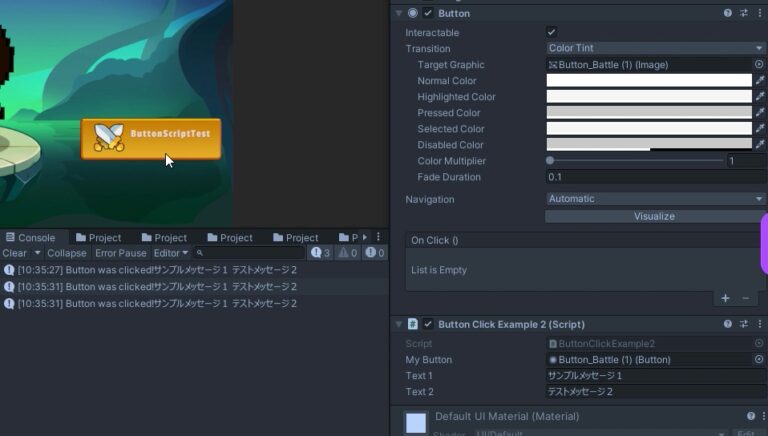
Task: Toggle Error Pause in Console
Action: (120, 253)
